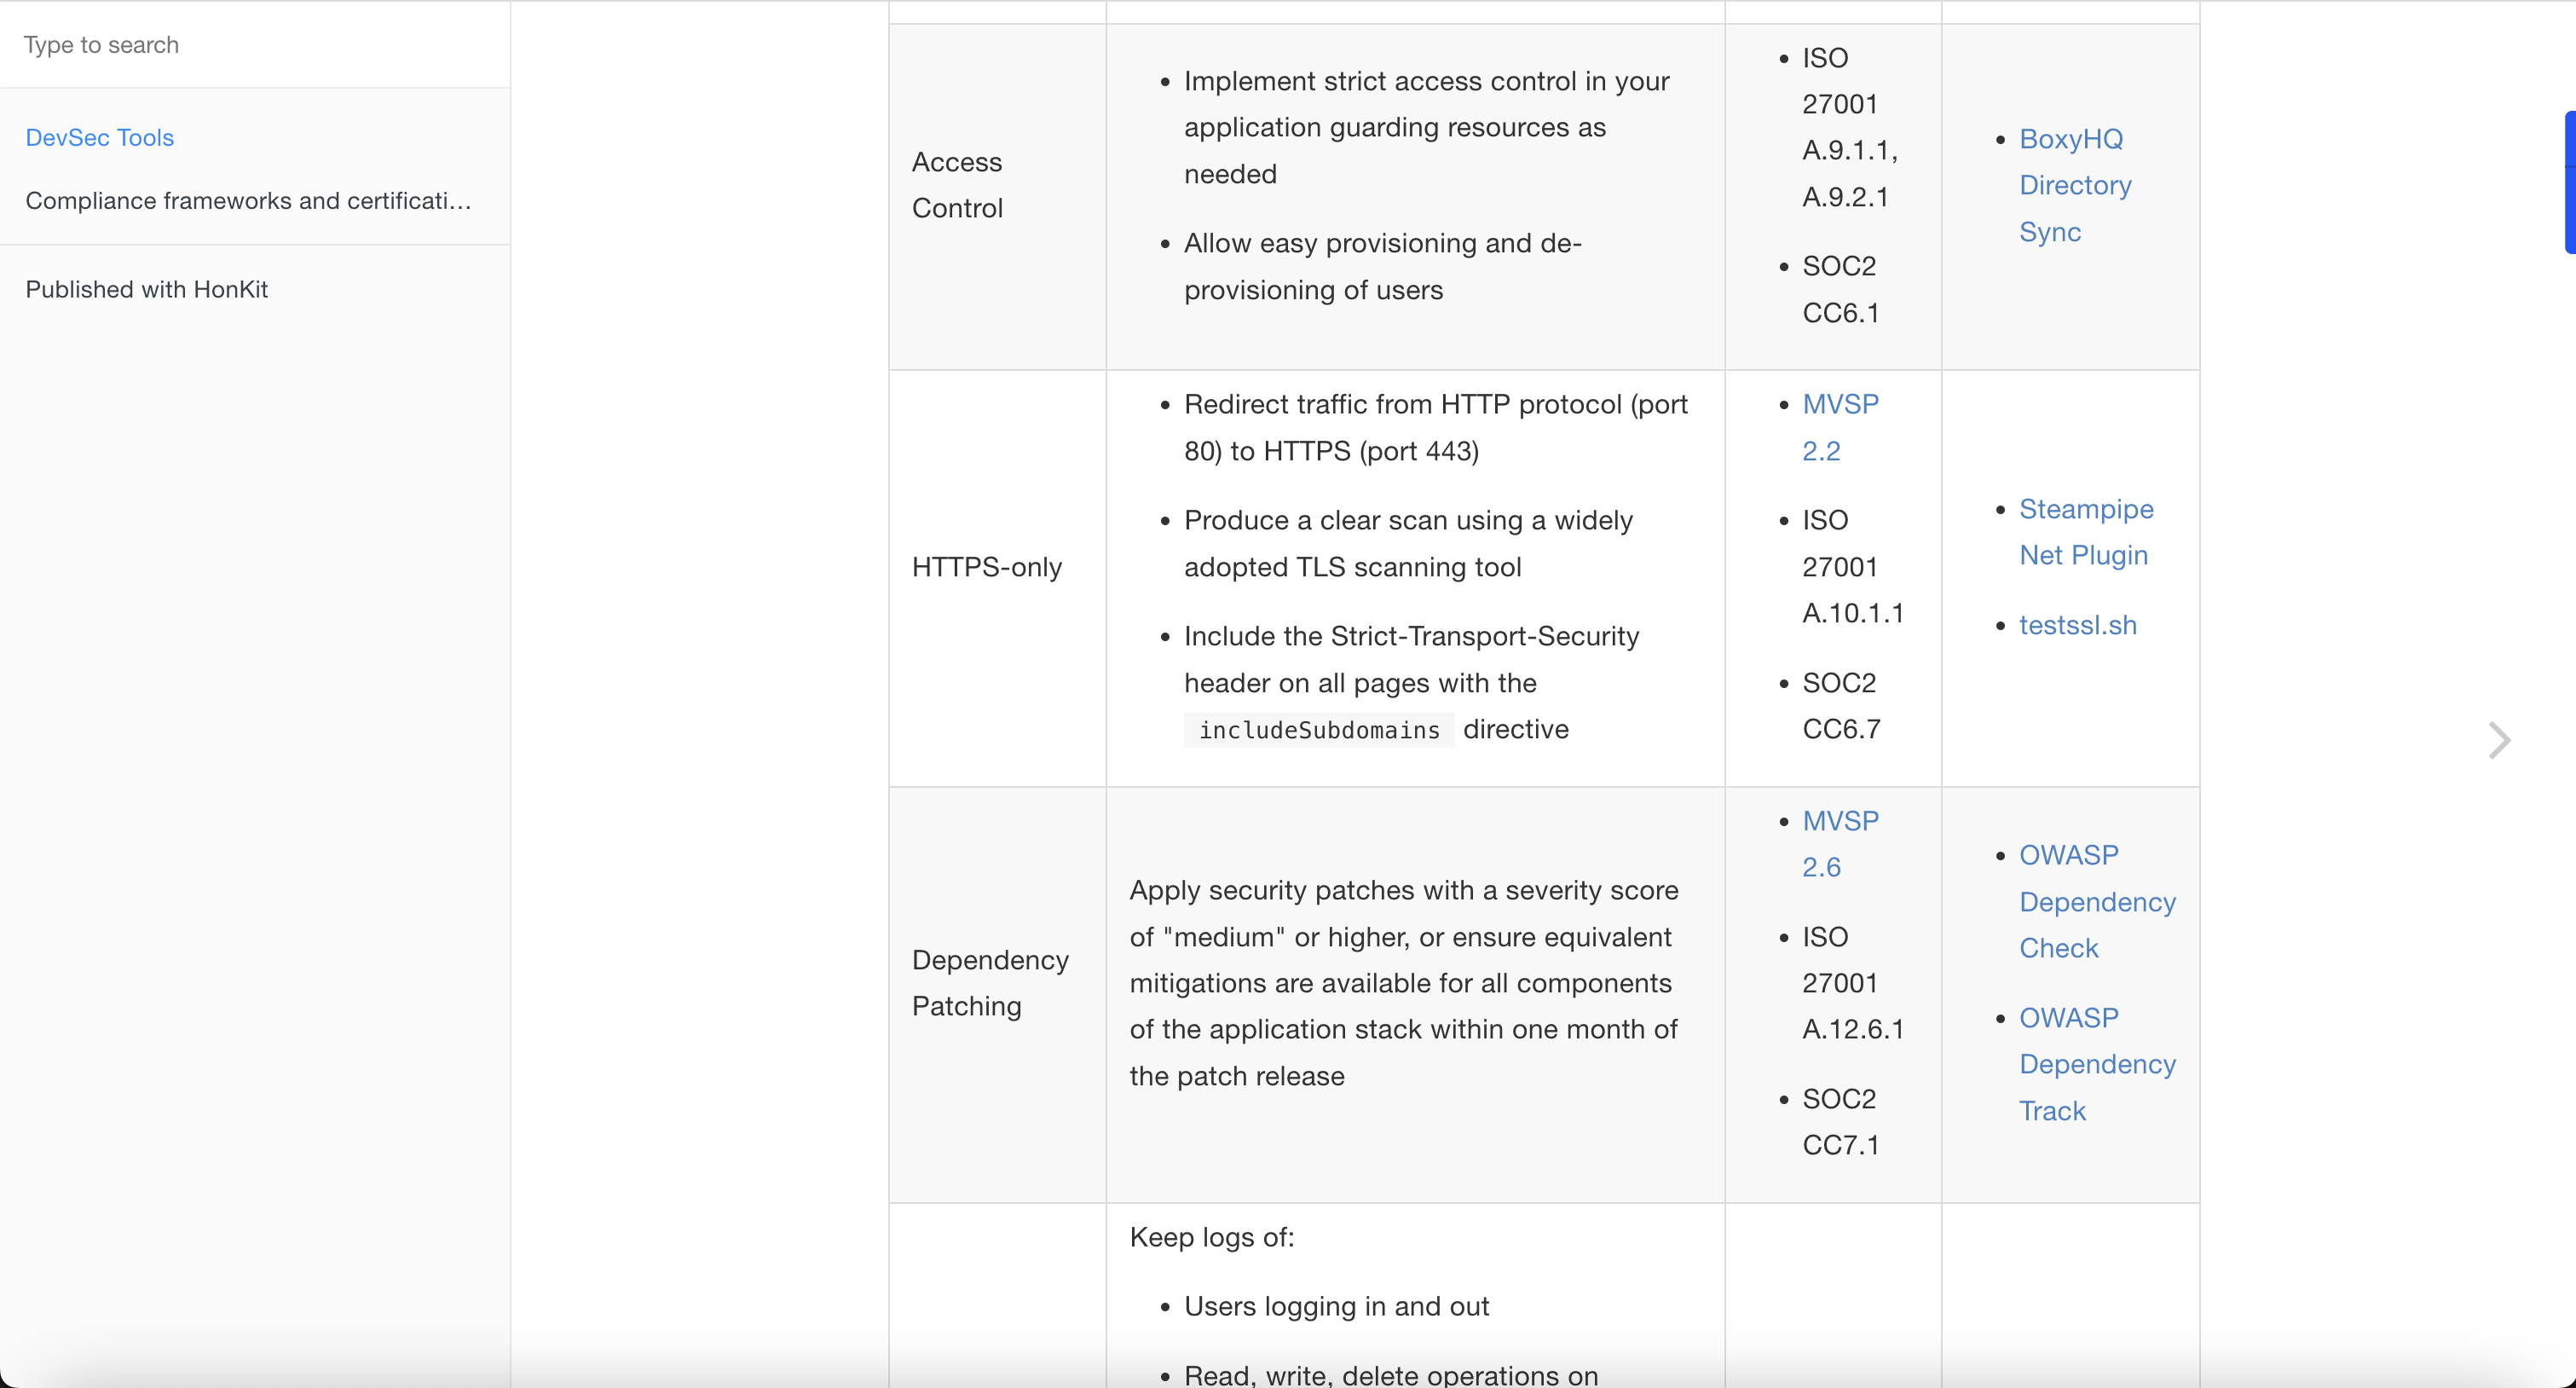
Task: Click the Dependency Patching row header
Action: (991, 982)
